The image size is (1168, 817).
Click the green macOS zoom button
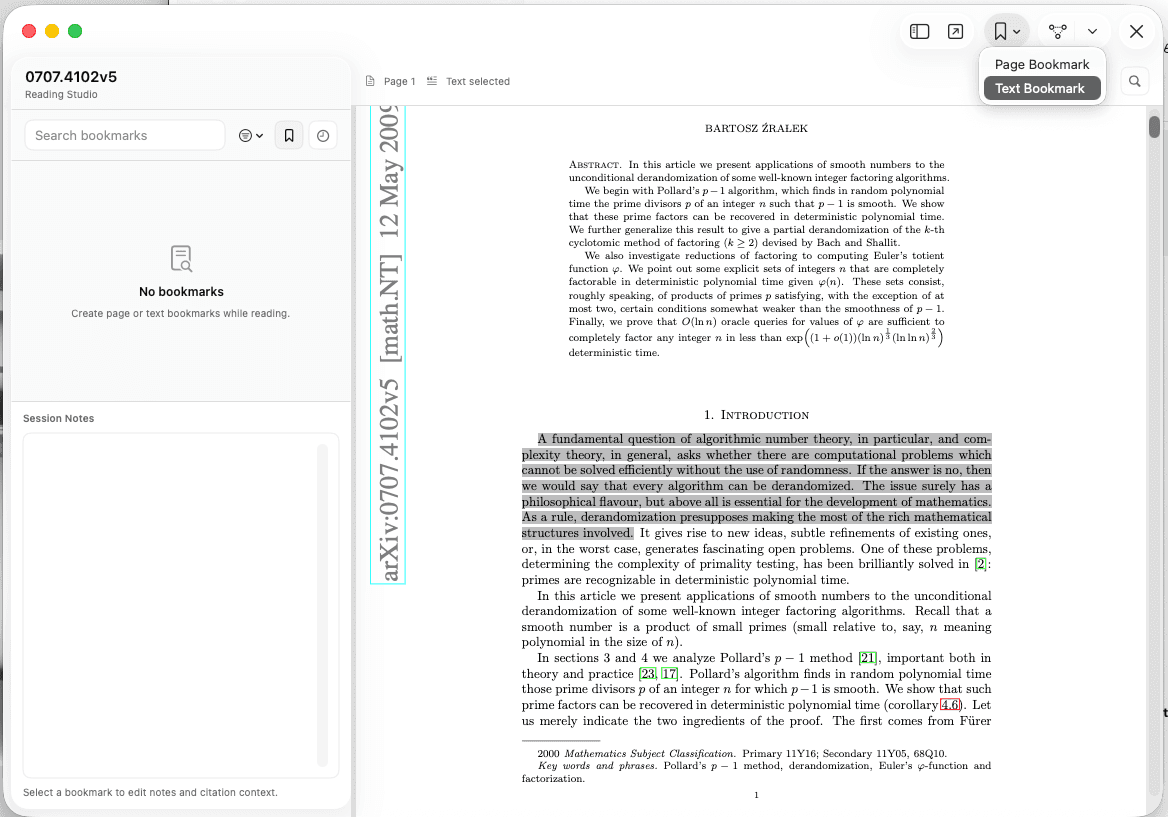[75, 31]
